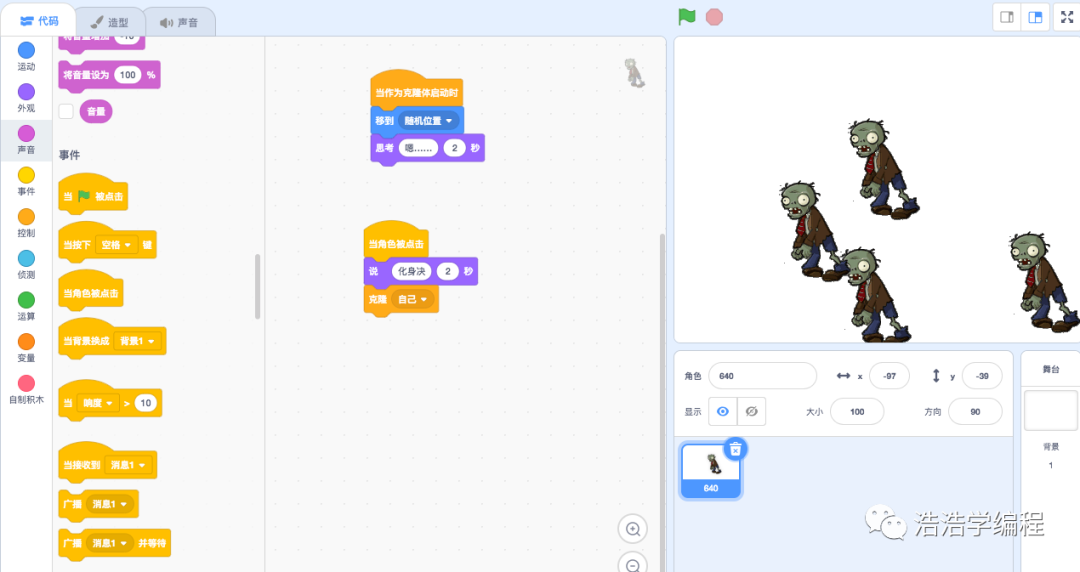Select the 运算 block category
The width and height of the screenshot is (1080, 572).
tap(26, 307)
